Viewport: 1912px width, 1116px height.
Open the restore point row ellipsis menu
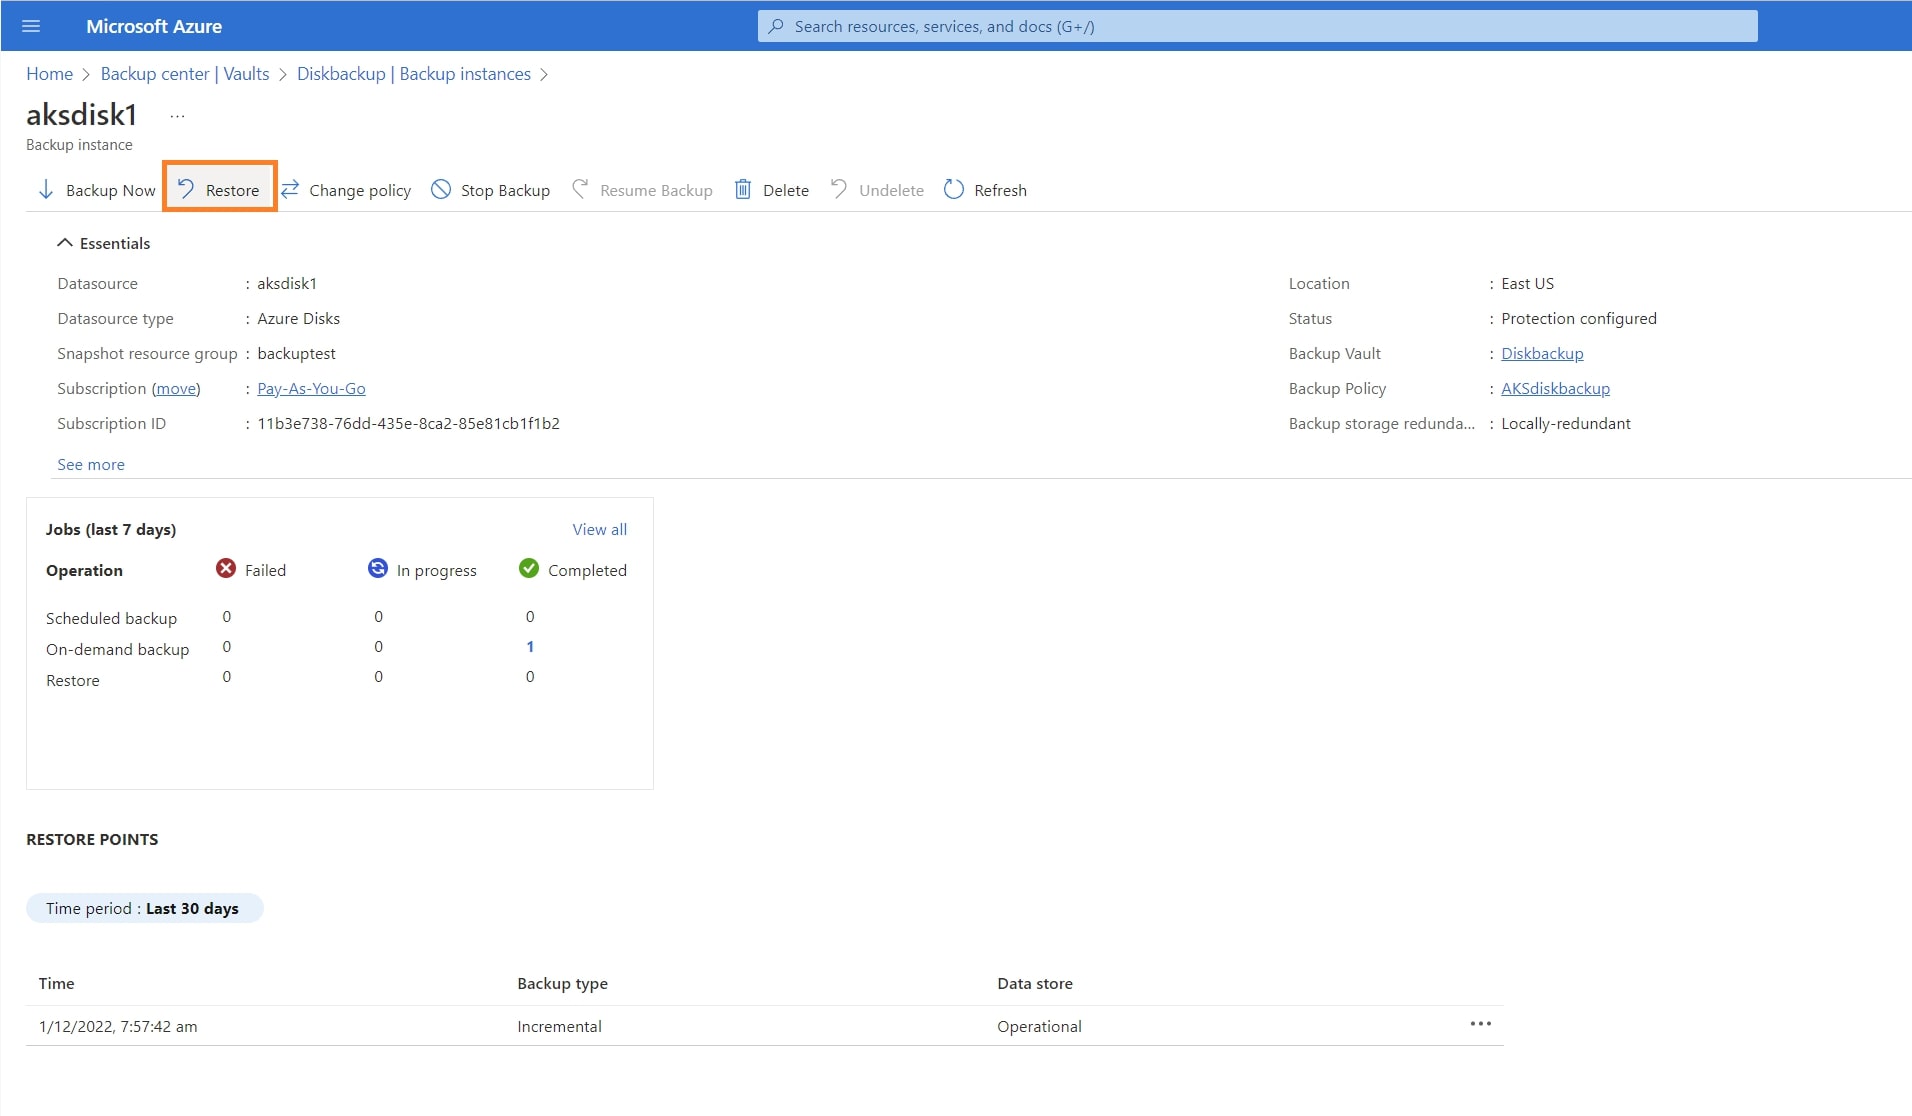(x=1481, y=1024)
